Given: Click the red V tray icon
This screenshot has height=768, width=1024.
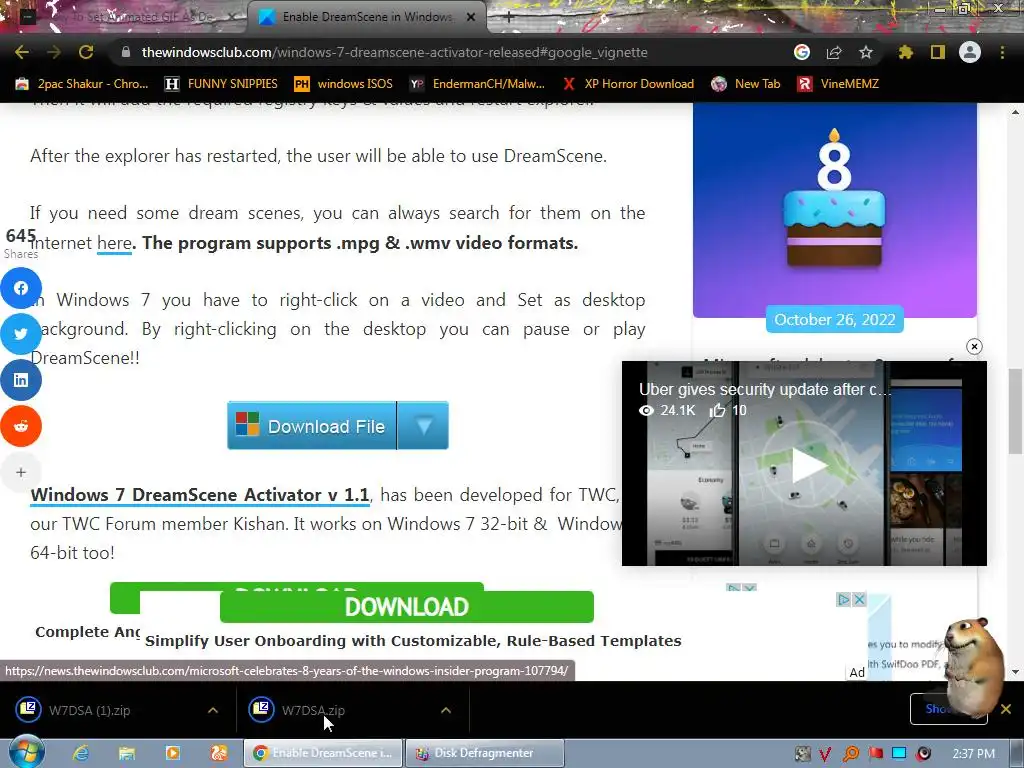Looking at the screenshot, I should [x=825, y=754].
